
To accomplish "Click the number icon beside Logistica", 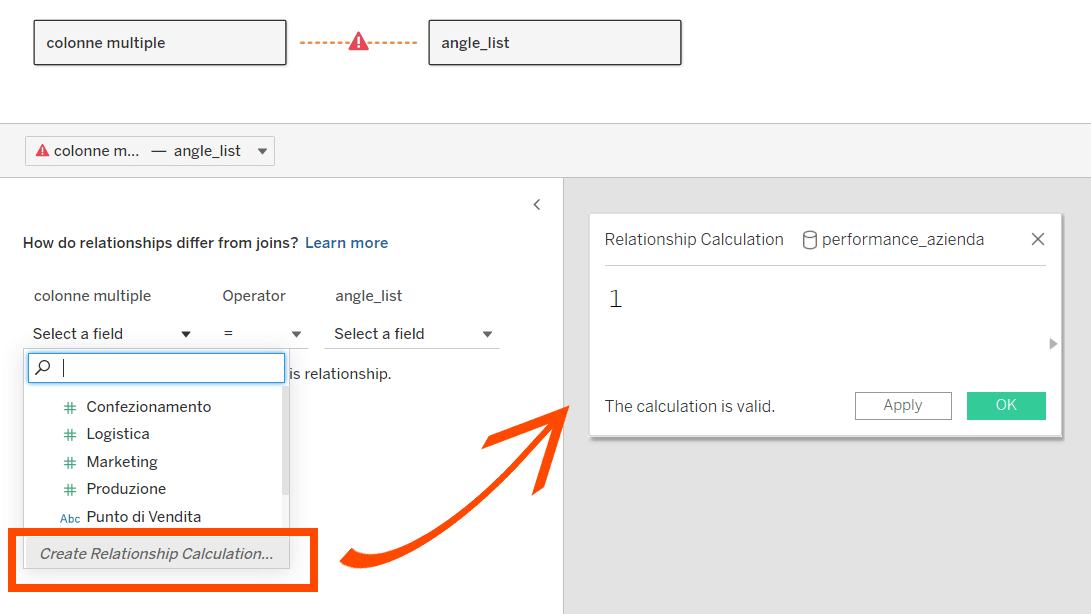I will 70,435.
